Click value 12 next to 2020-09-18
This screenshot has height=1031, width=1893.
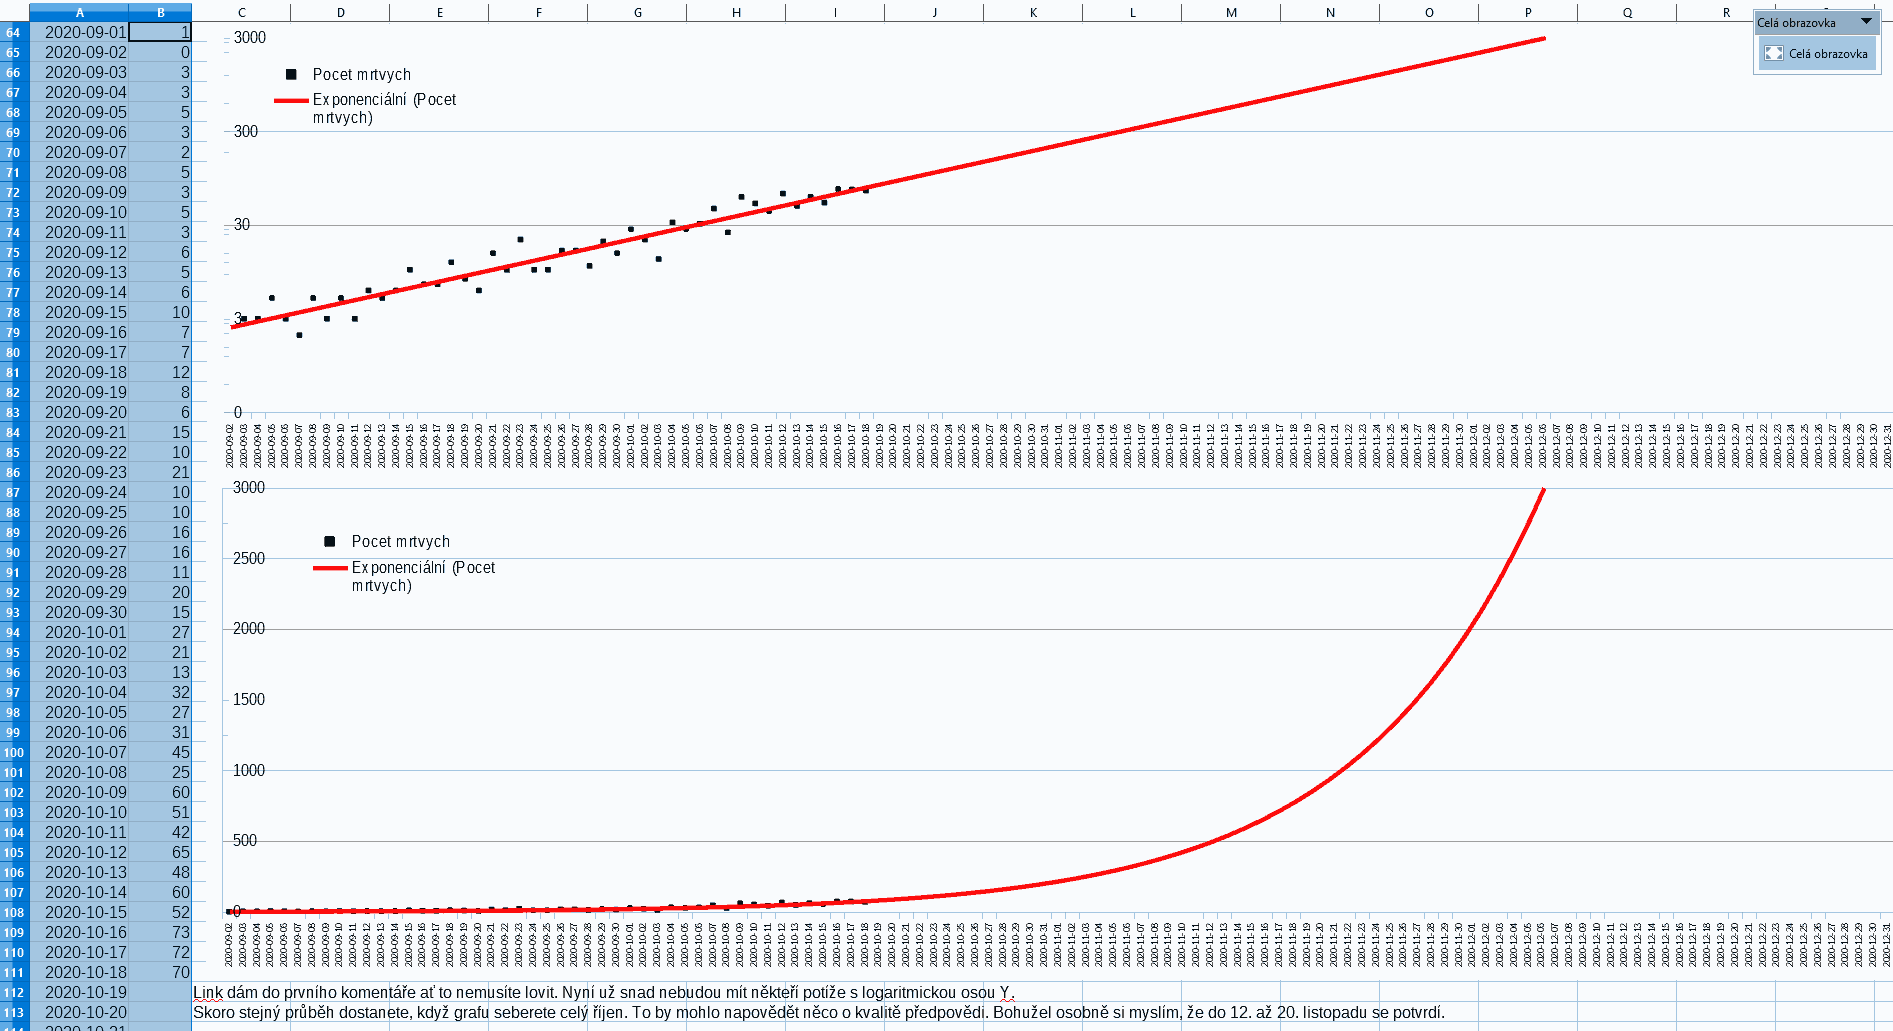click(161, 372)
